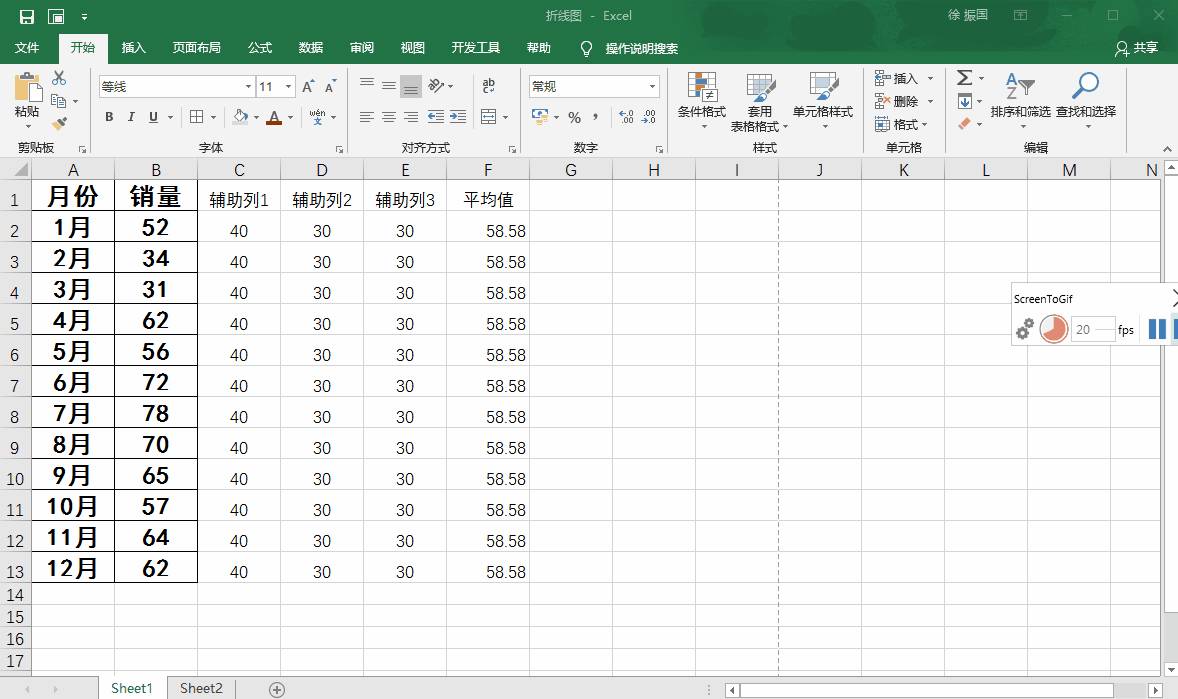Click the Center align icon
Image resolution: width=1178 pixels, height=699 pixels.
[x=388, y=116]
